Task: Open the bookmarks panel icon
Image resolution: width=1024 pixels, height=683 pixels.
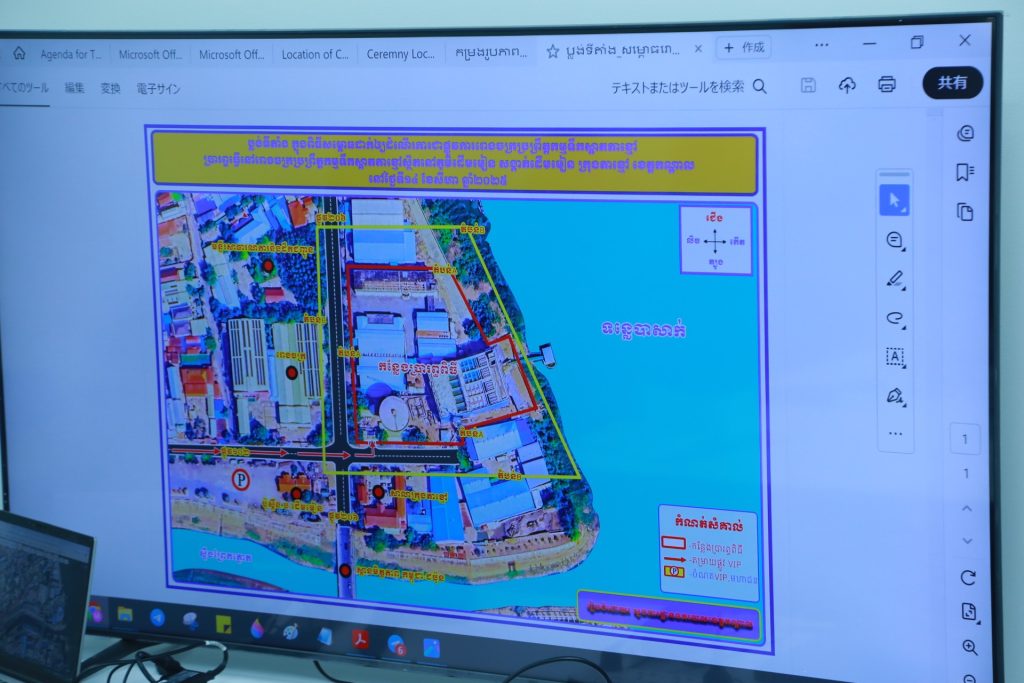Action: click(x=965, y=172)
